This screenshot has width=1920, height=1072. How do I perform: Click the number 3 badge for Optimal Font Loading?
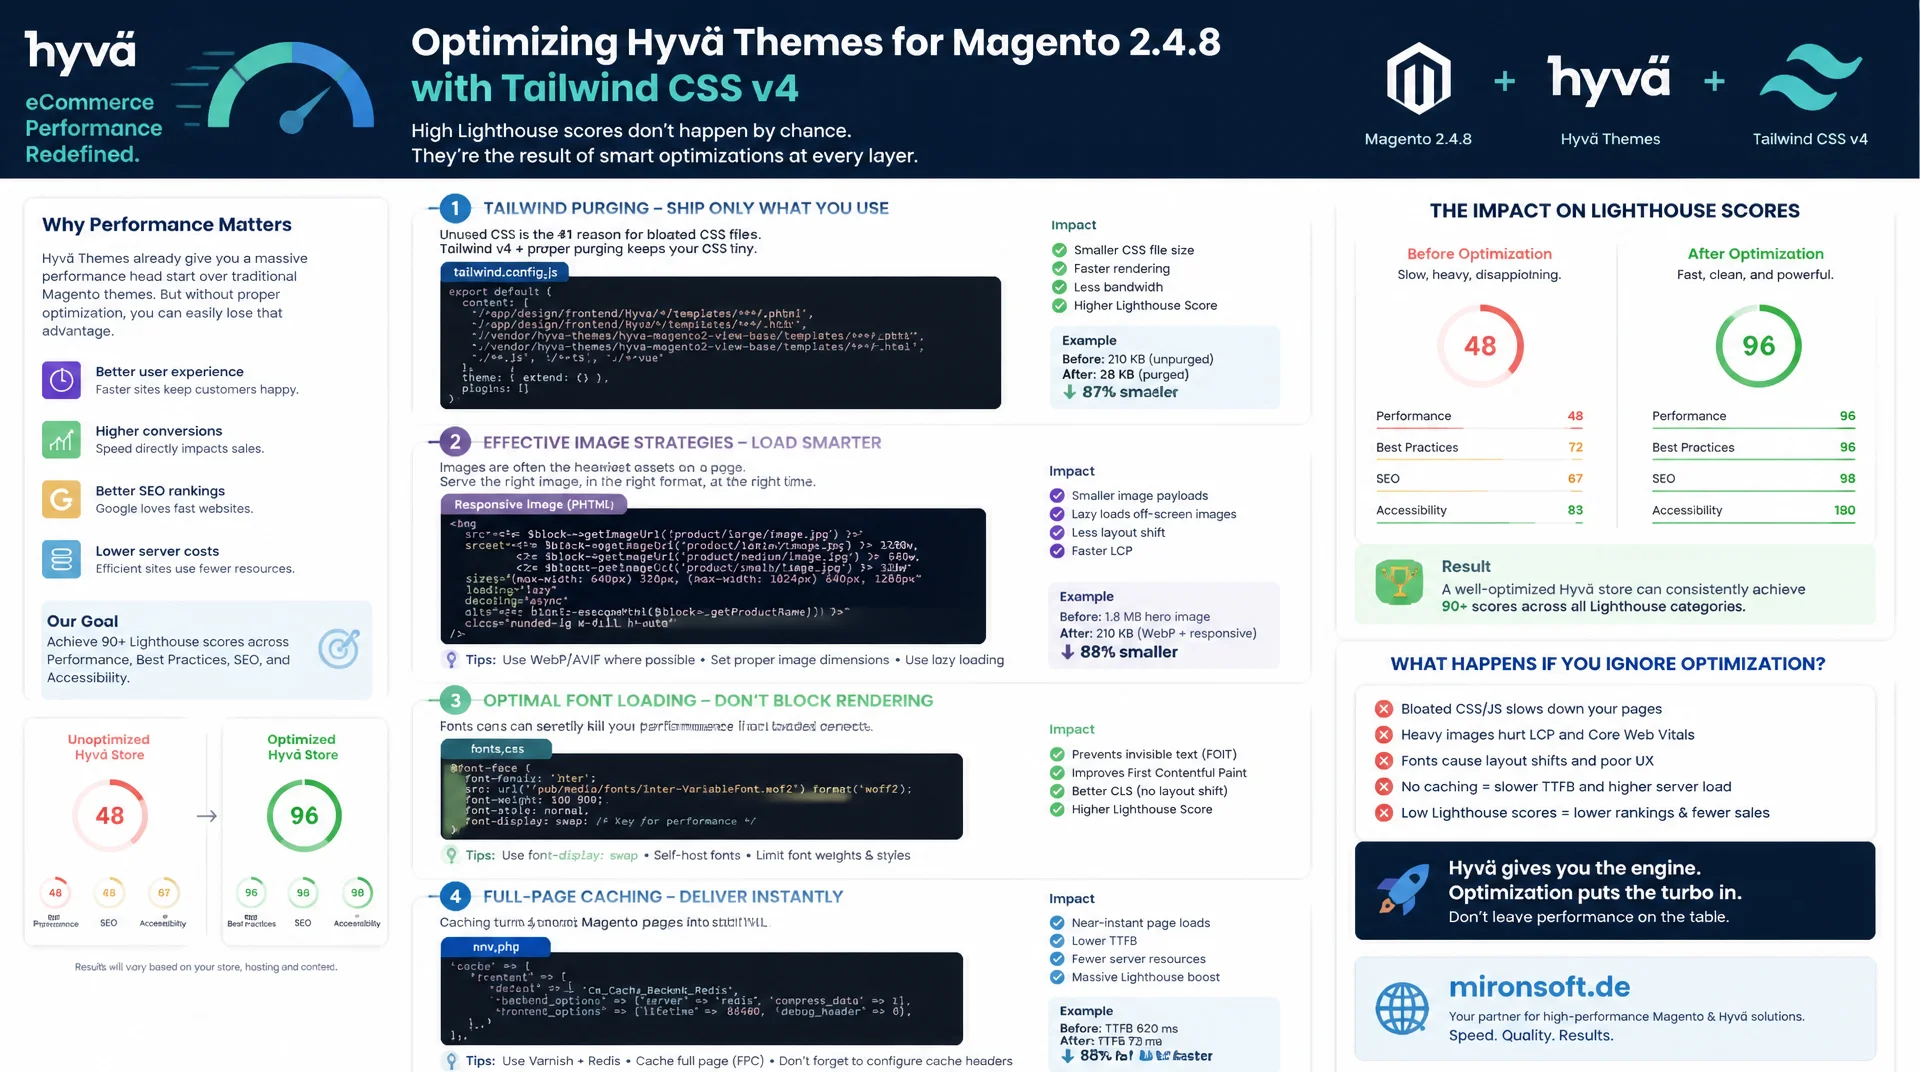click(x=455, y=701)
